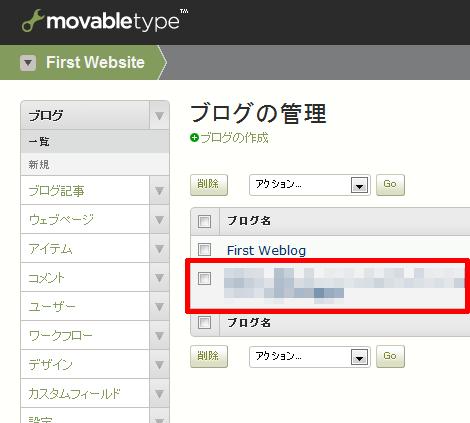The height and width of the screenshot is (423, 470).
Task: Click the Movable Type wrench logo
Action: (x=33, y=21)
